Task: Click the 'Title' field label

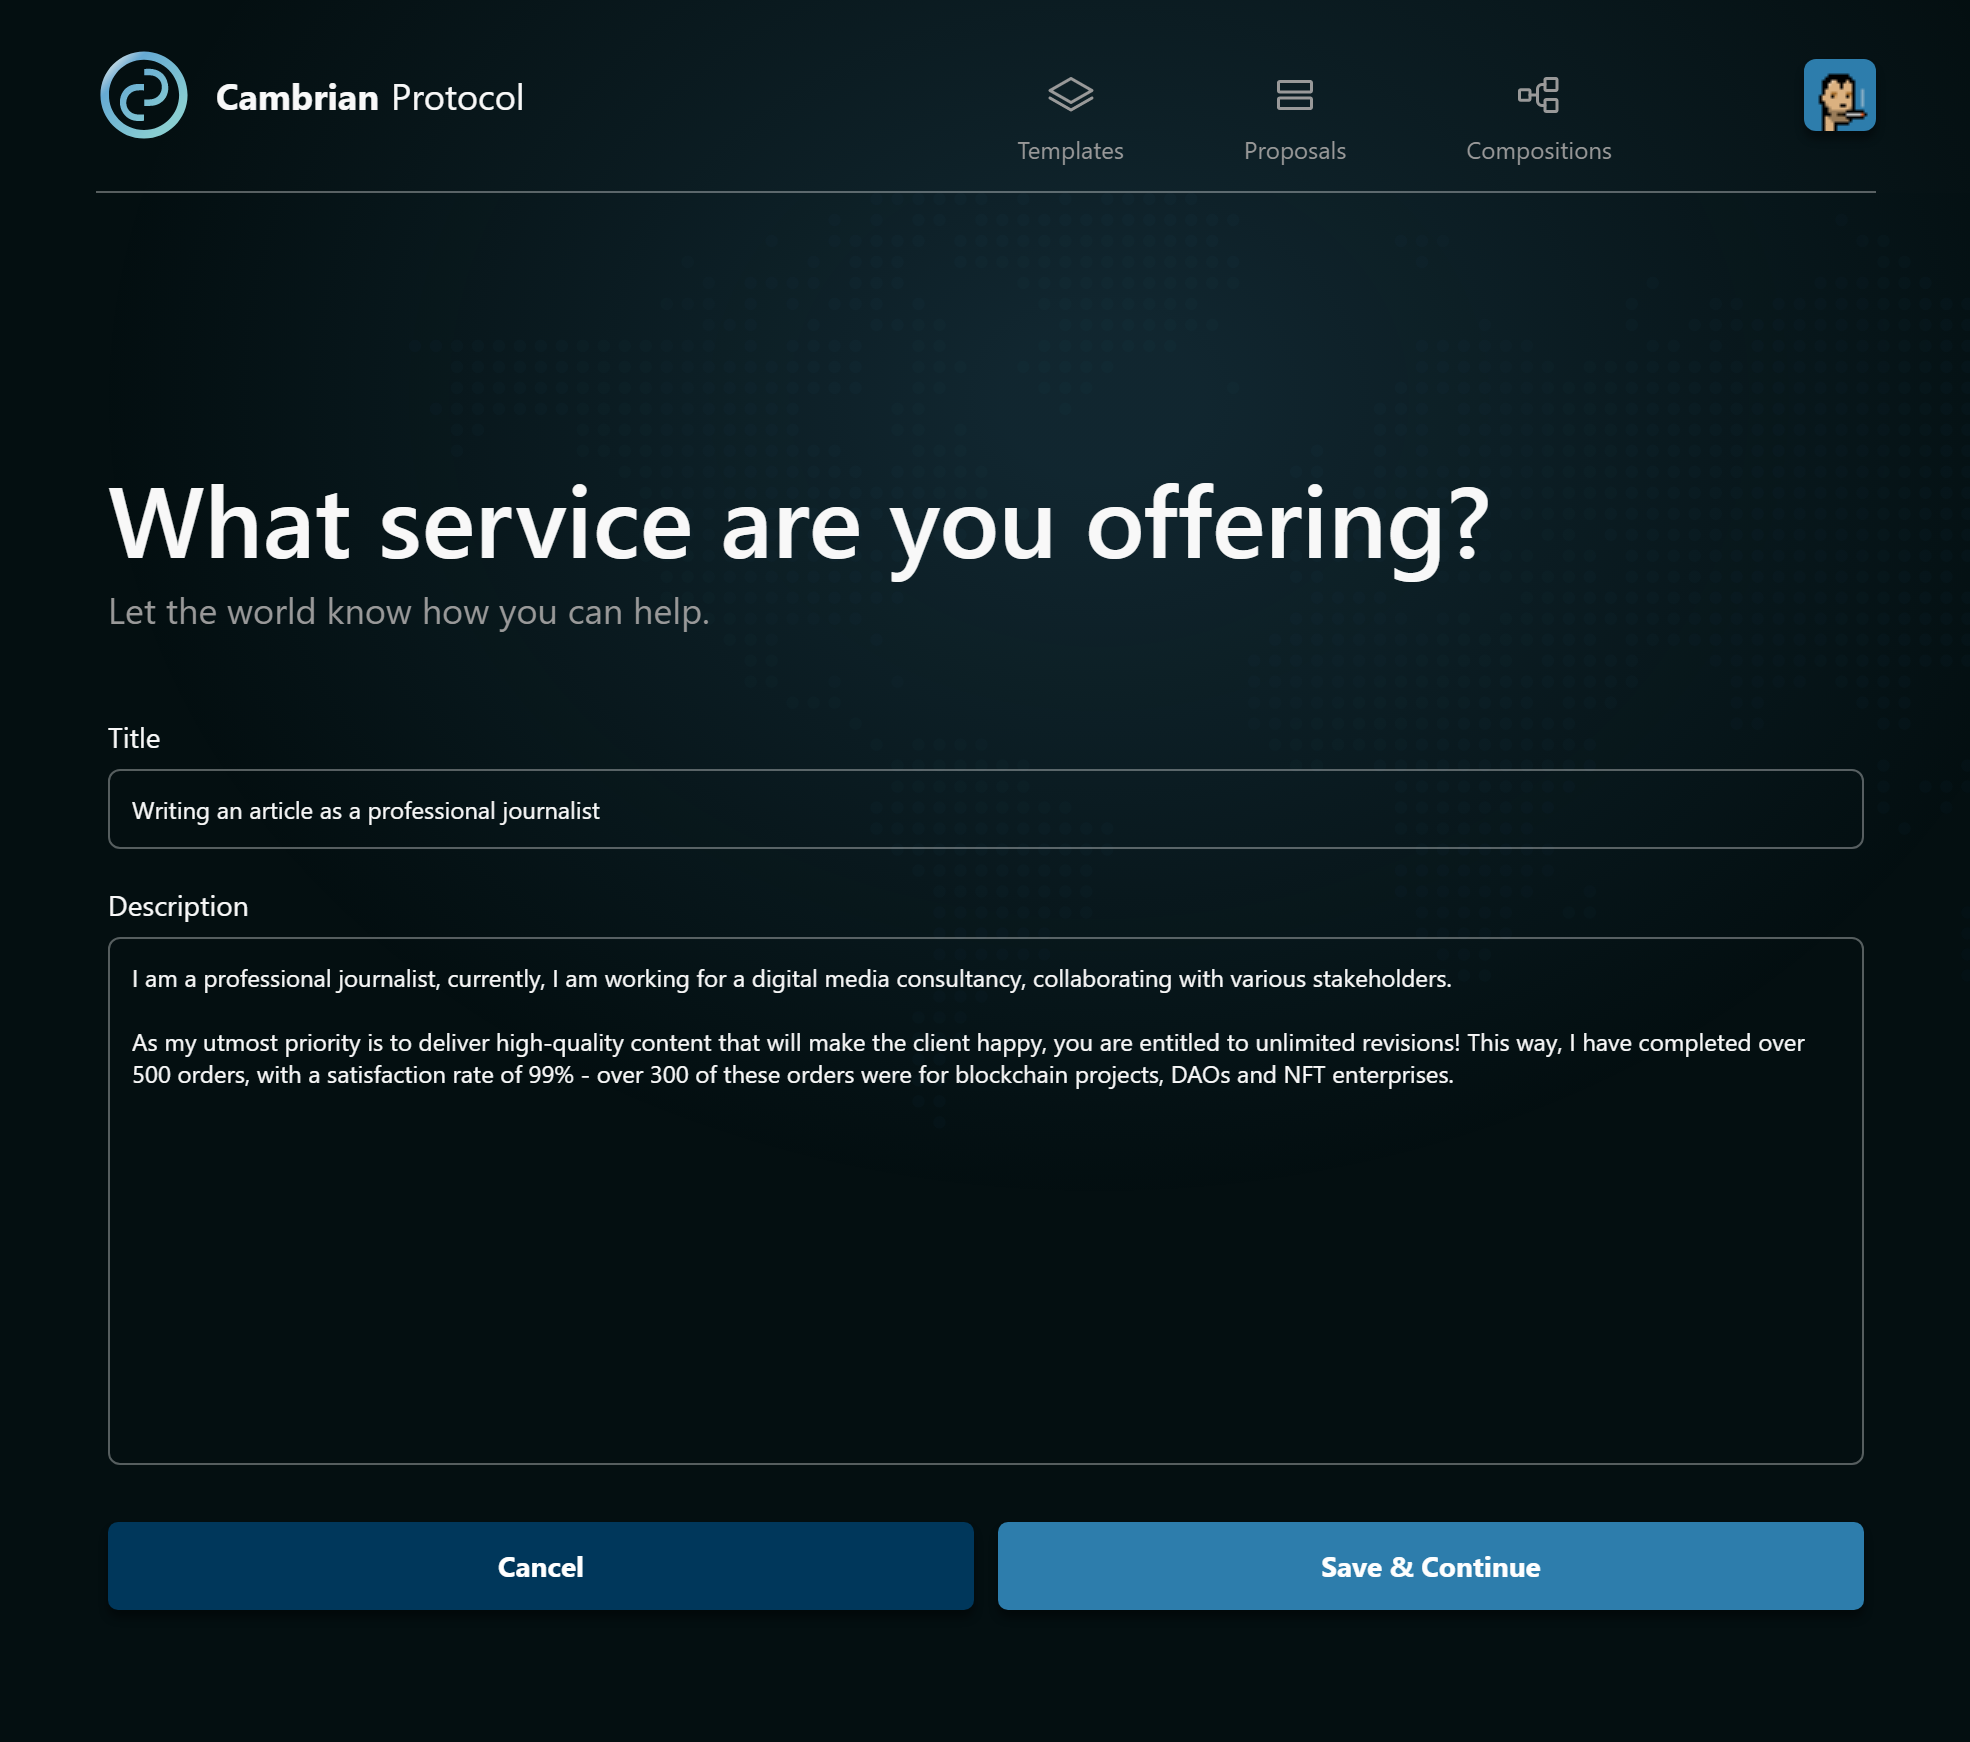Action: point(134,738)
